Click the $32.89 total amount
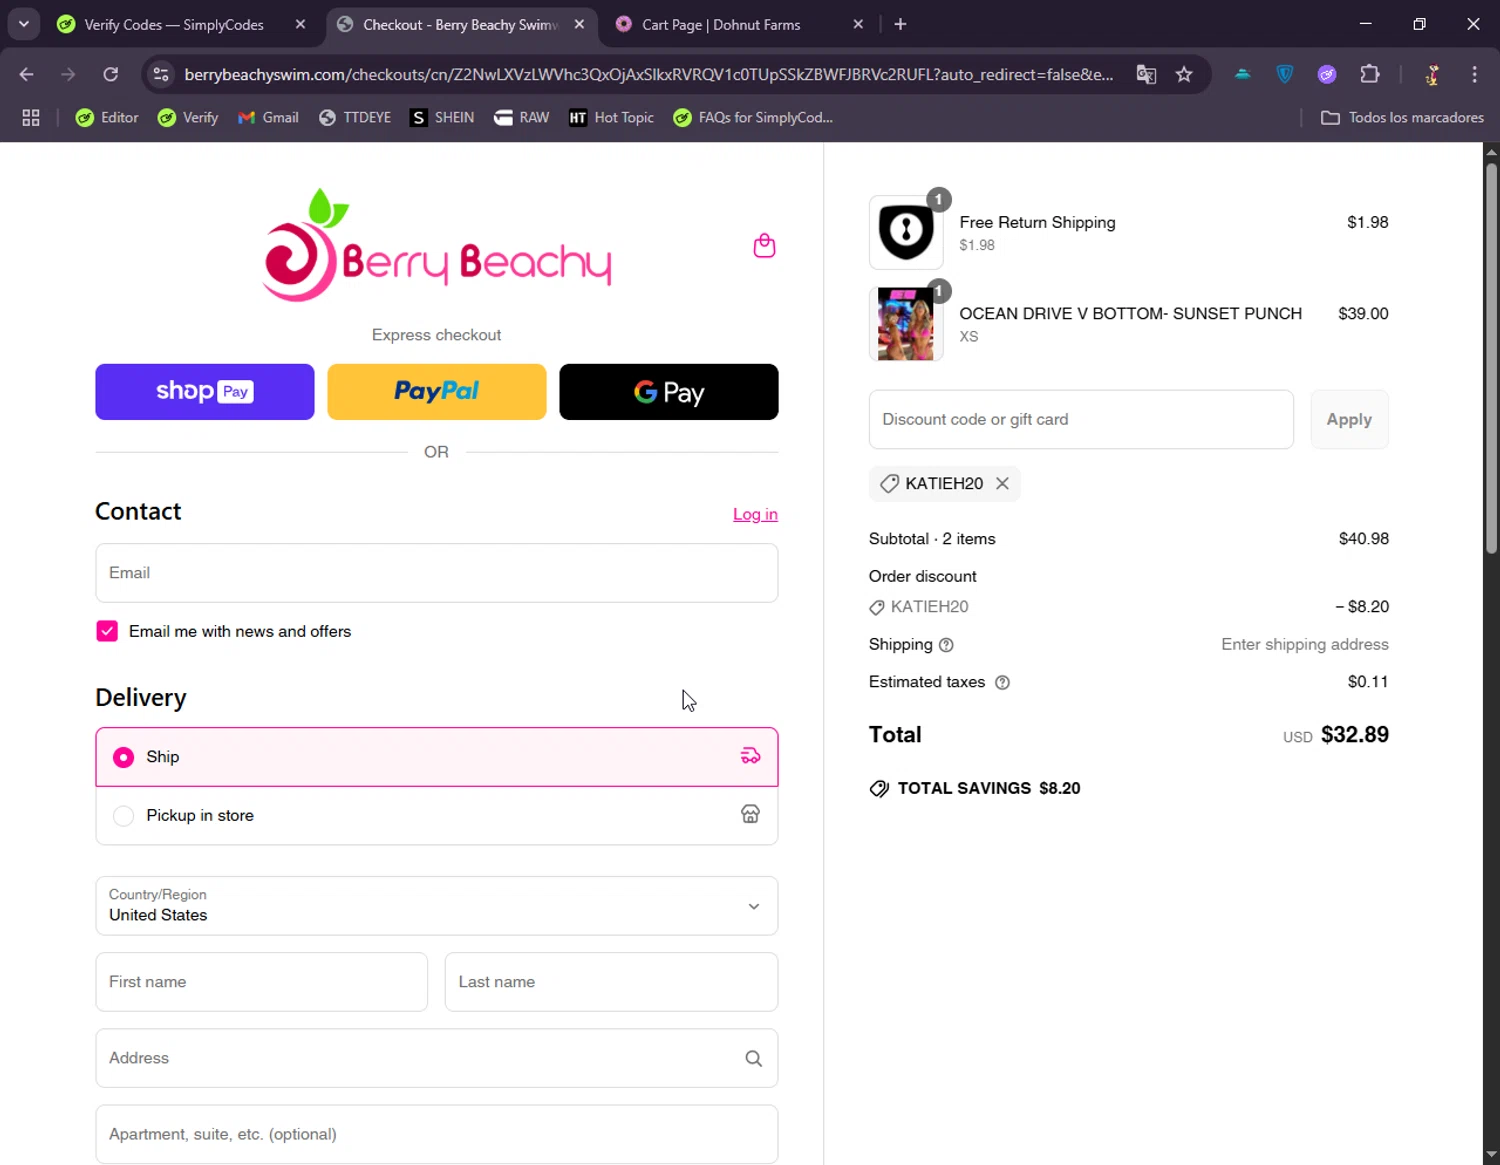The height and width of the screenshot is (1165, 1500). click(1355, 735)
